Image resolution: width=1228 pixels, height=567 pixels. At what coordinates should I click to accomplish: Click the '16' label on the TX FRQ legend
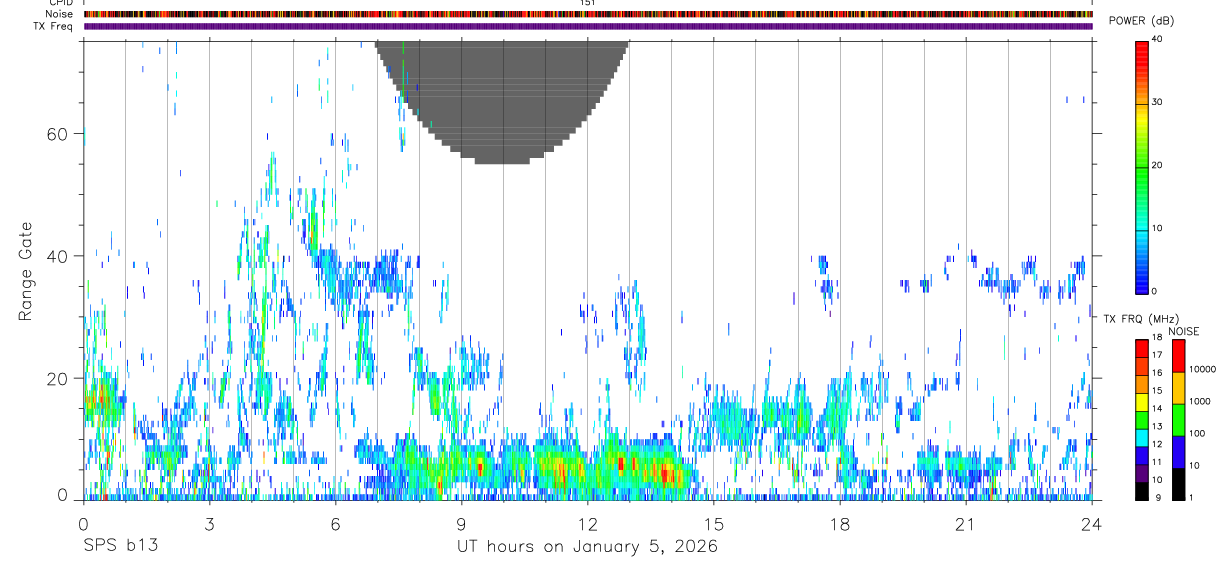1158,373
